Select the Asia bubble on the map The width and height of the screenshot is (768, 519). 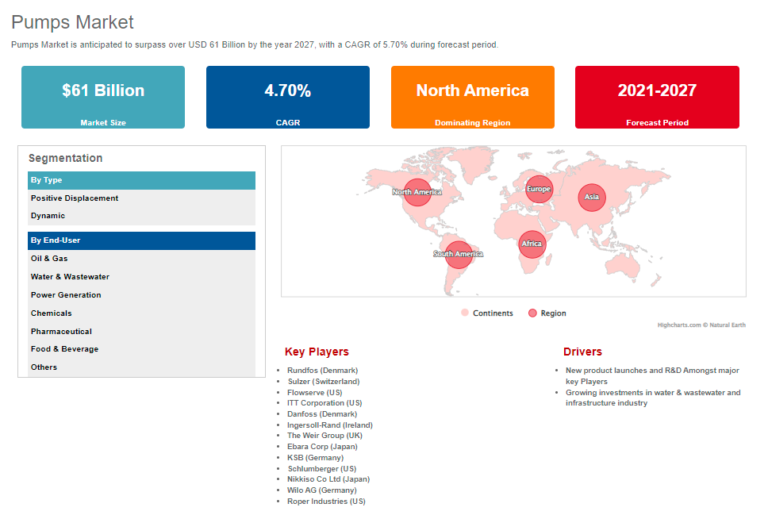(x=592, y=197)
